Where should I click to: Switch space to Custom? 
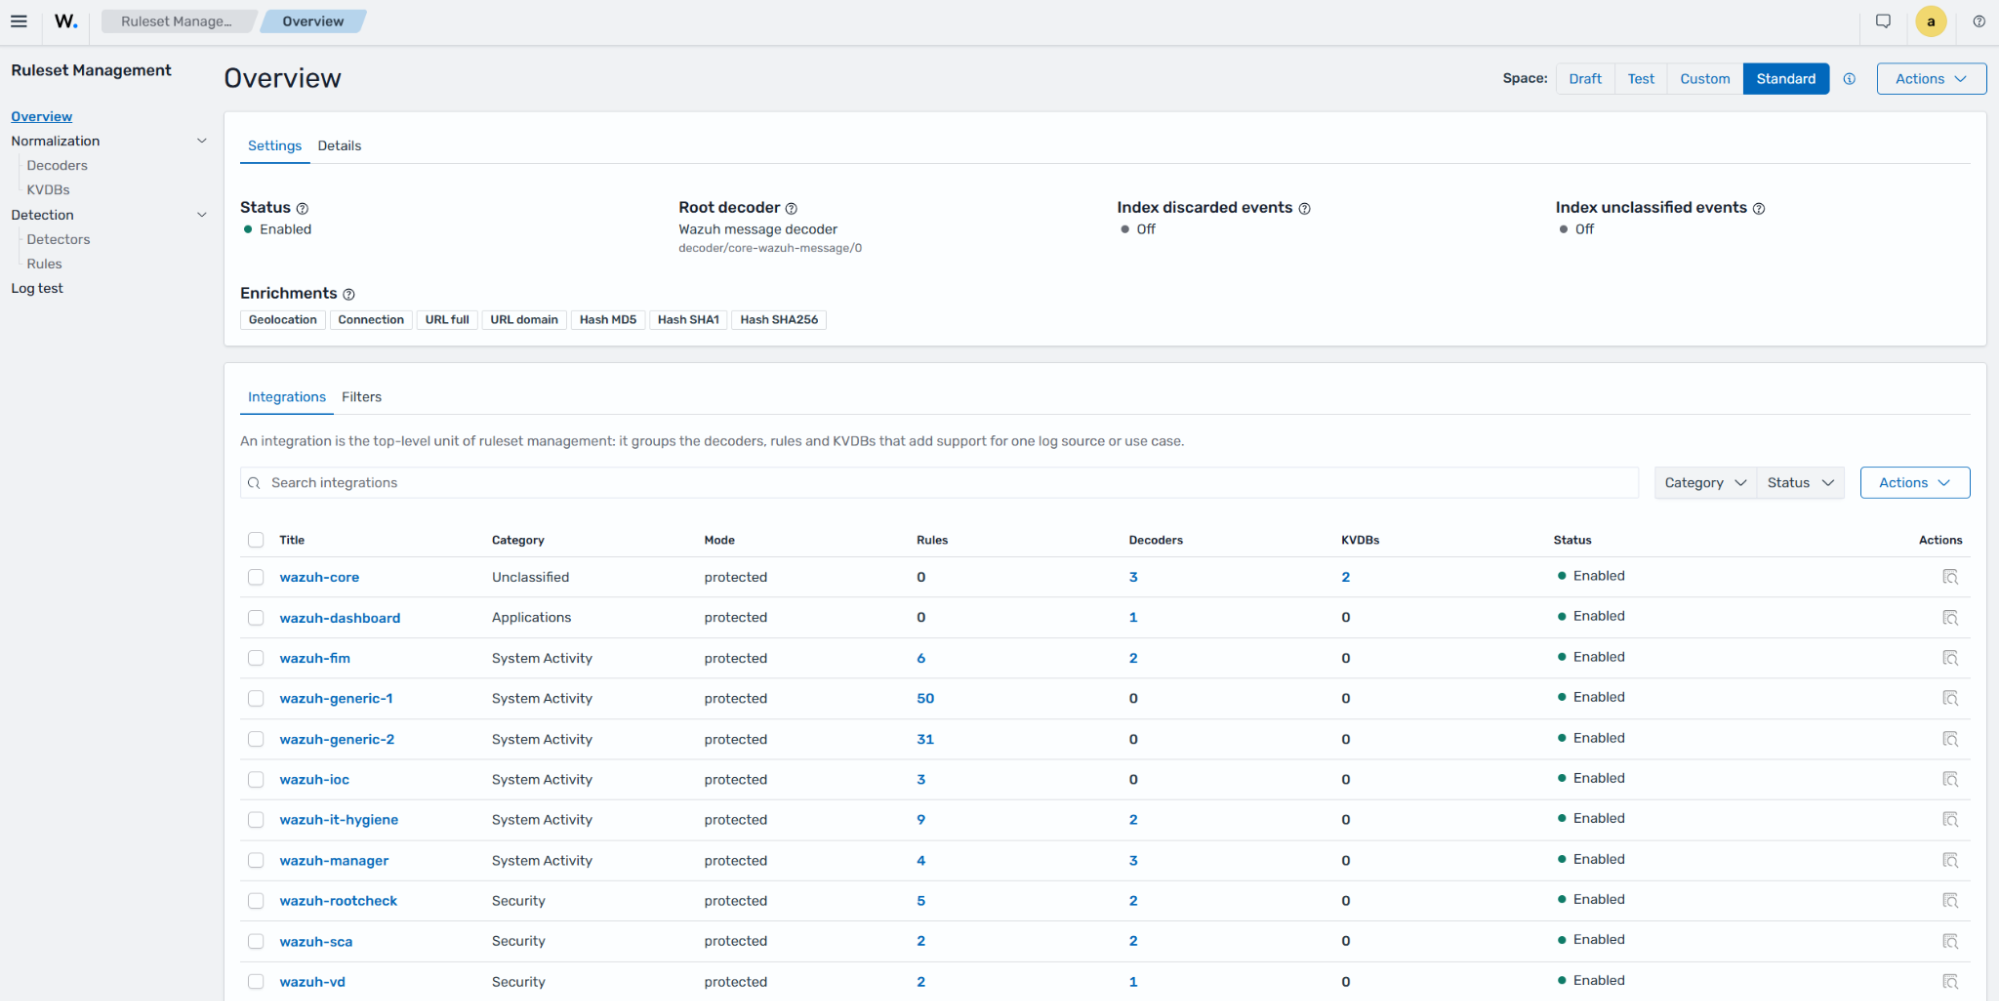click(1704, 79)
